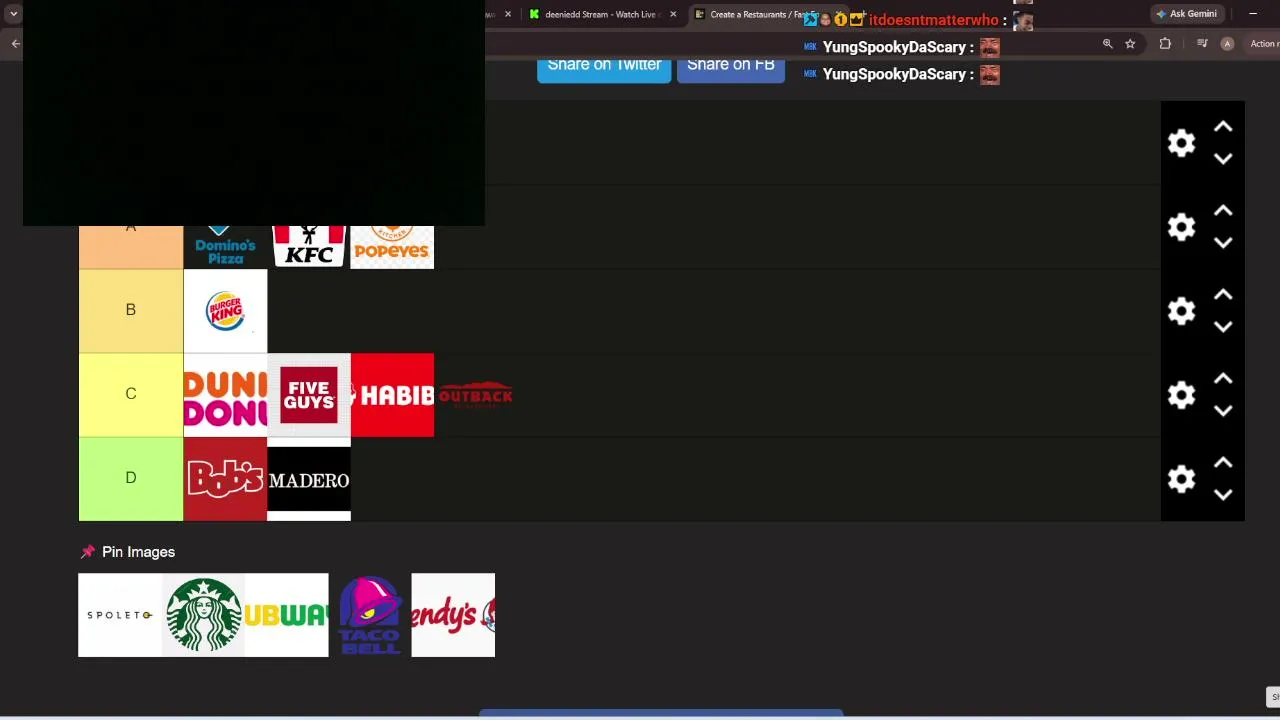
Task: Move tier B row down
Action: [x=1223, y=327]
